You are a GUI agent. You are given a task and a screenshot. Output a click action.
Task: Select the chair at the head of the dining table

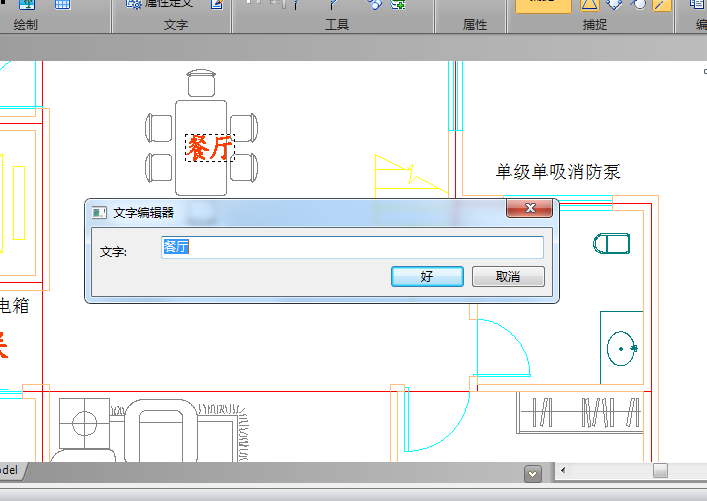point(201,83)
